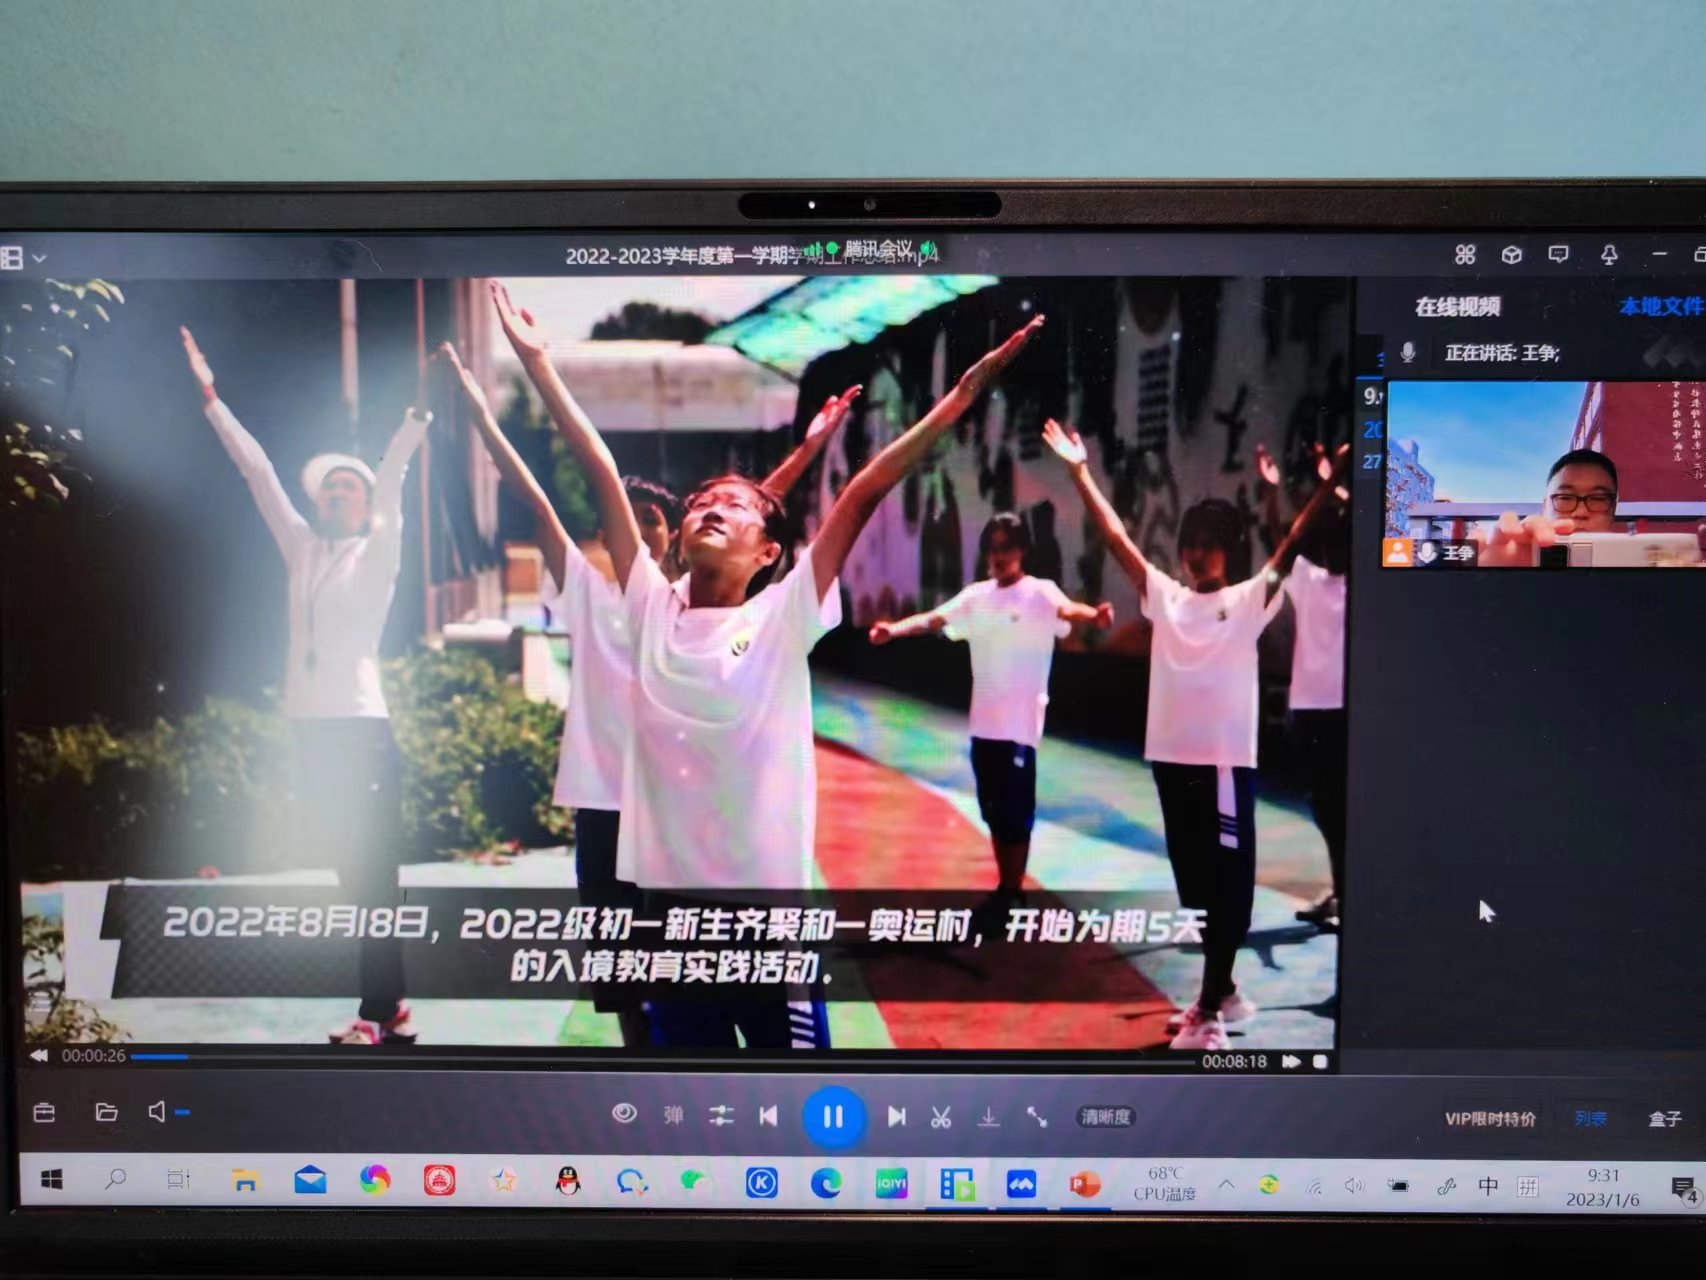Open the folder icon in player controls
This screenshot has width=1706, height=1280.
[x=106, y=1112]
